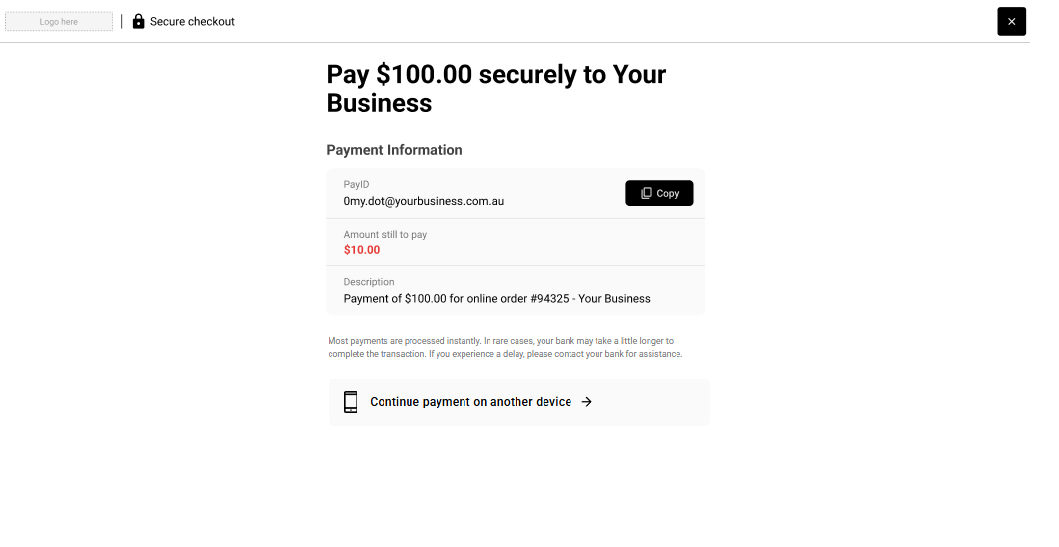Copy the PayID to clipboard
1059x547 pixels.
coord(659,193)
